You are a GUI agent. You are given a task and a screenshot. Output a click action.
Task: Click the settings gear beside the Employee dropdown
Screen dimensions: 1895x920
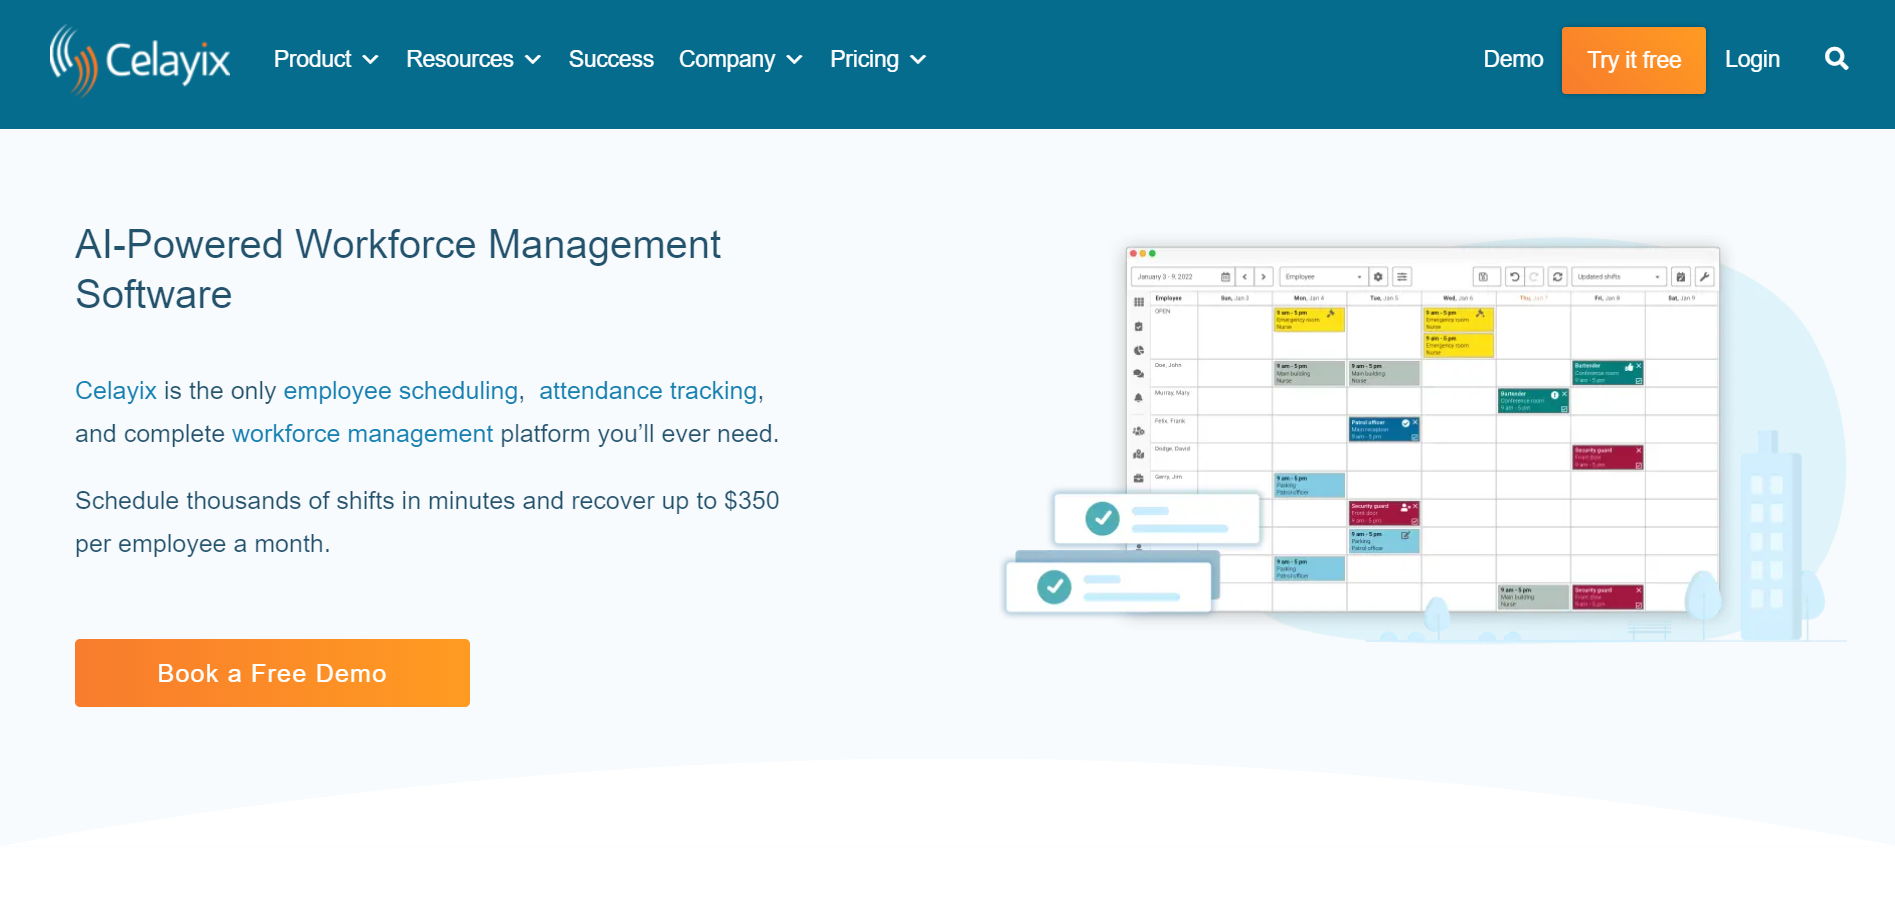click(1378, 277)
